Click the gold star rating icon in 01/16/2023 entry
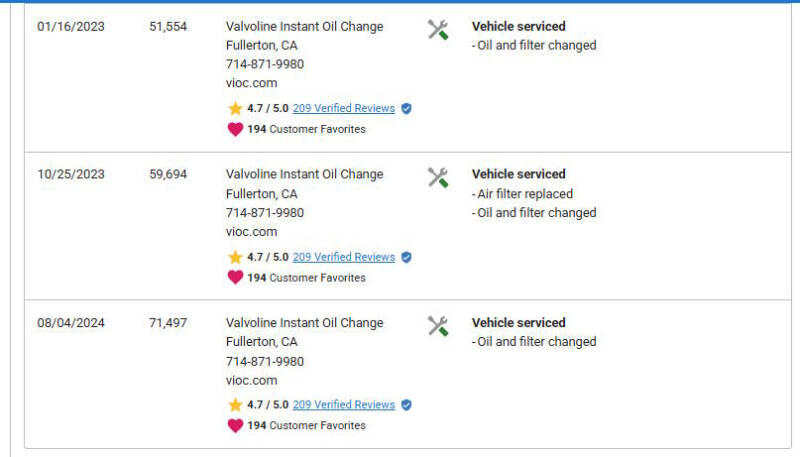This screenshot has height=457, width=800. [235, 109]
